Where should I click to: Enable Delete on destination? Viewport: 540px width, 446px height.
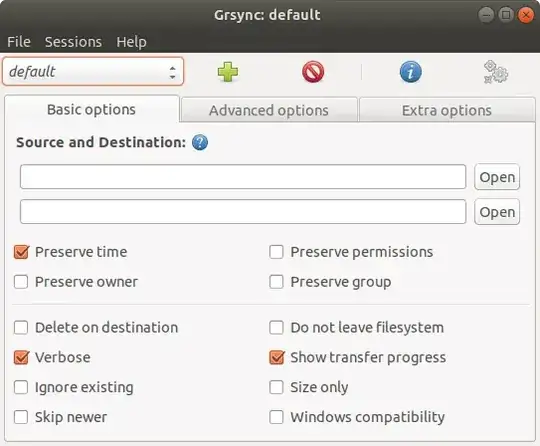(21, 328)
